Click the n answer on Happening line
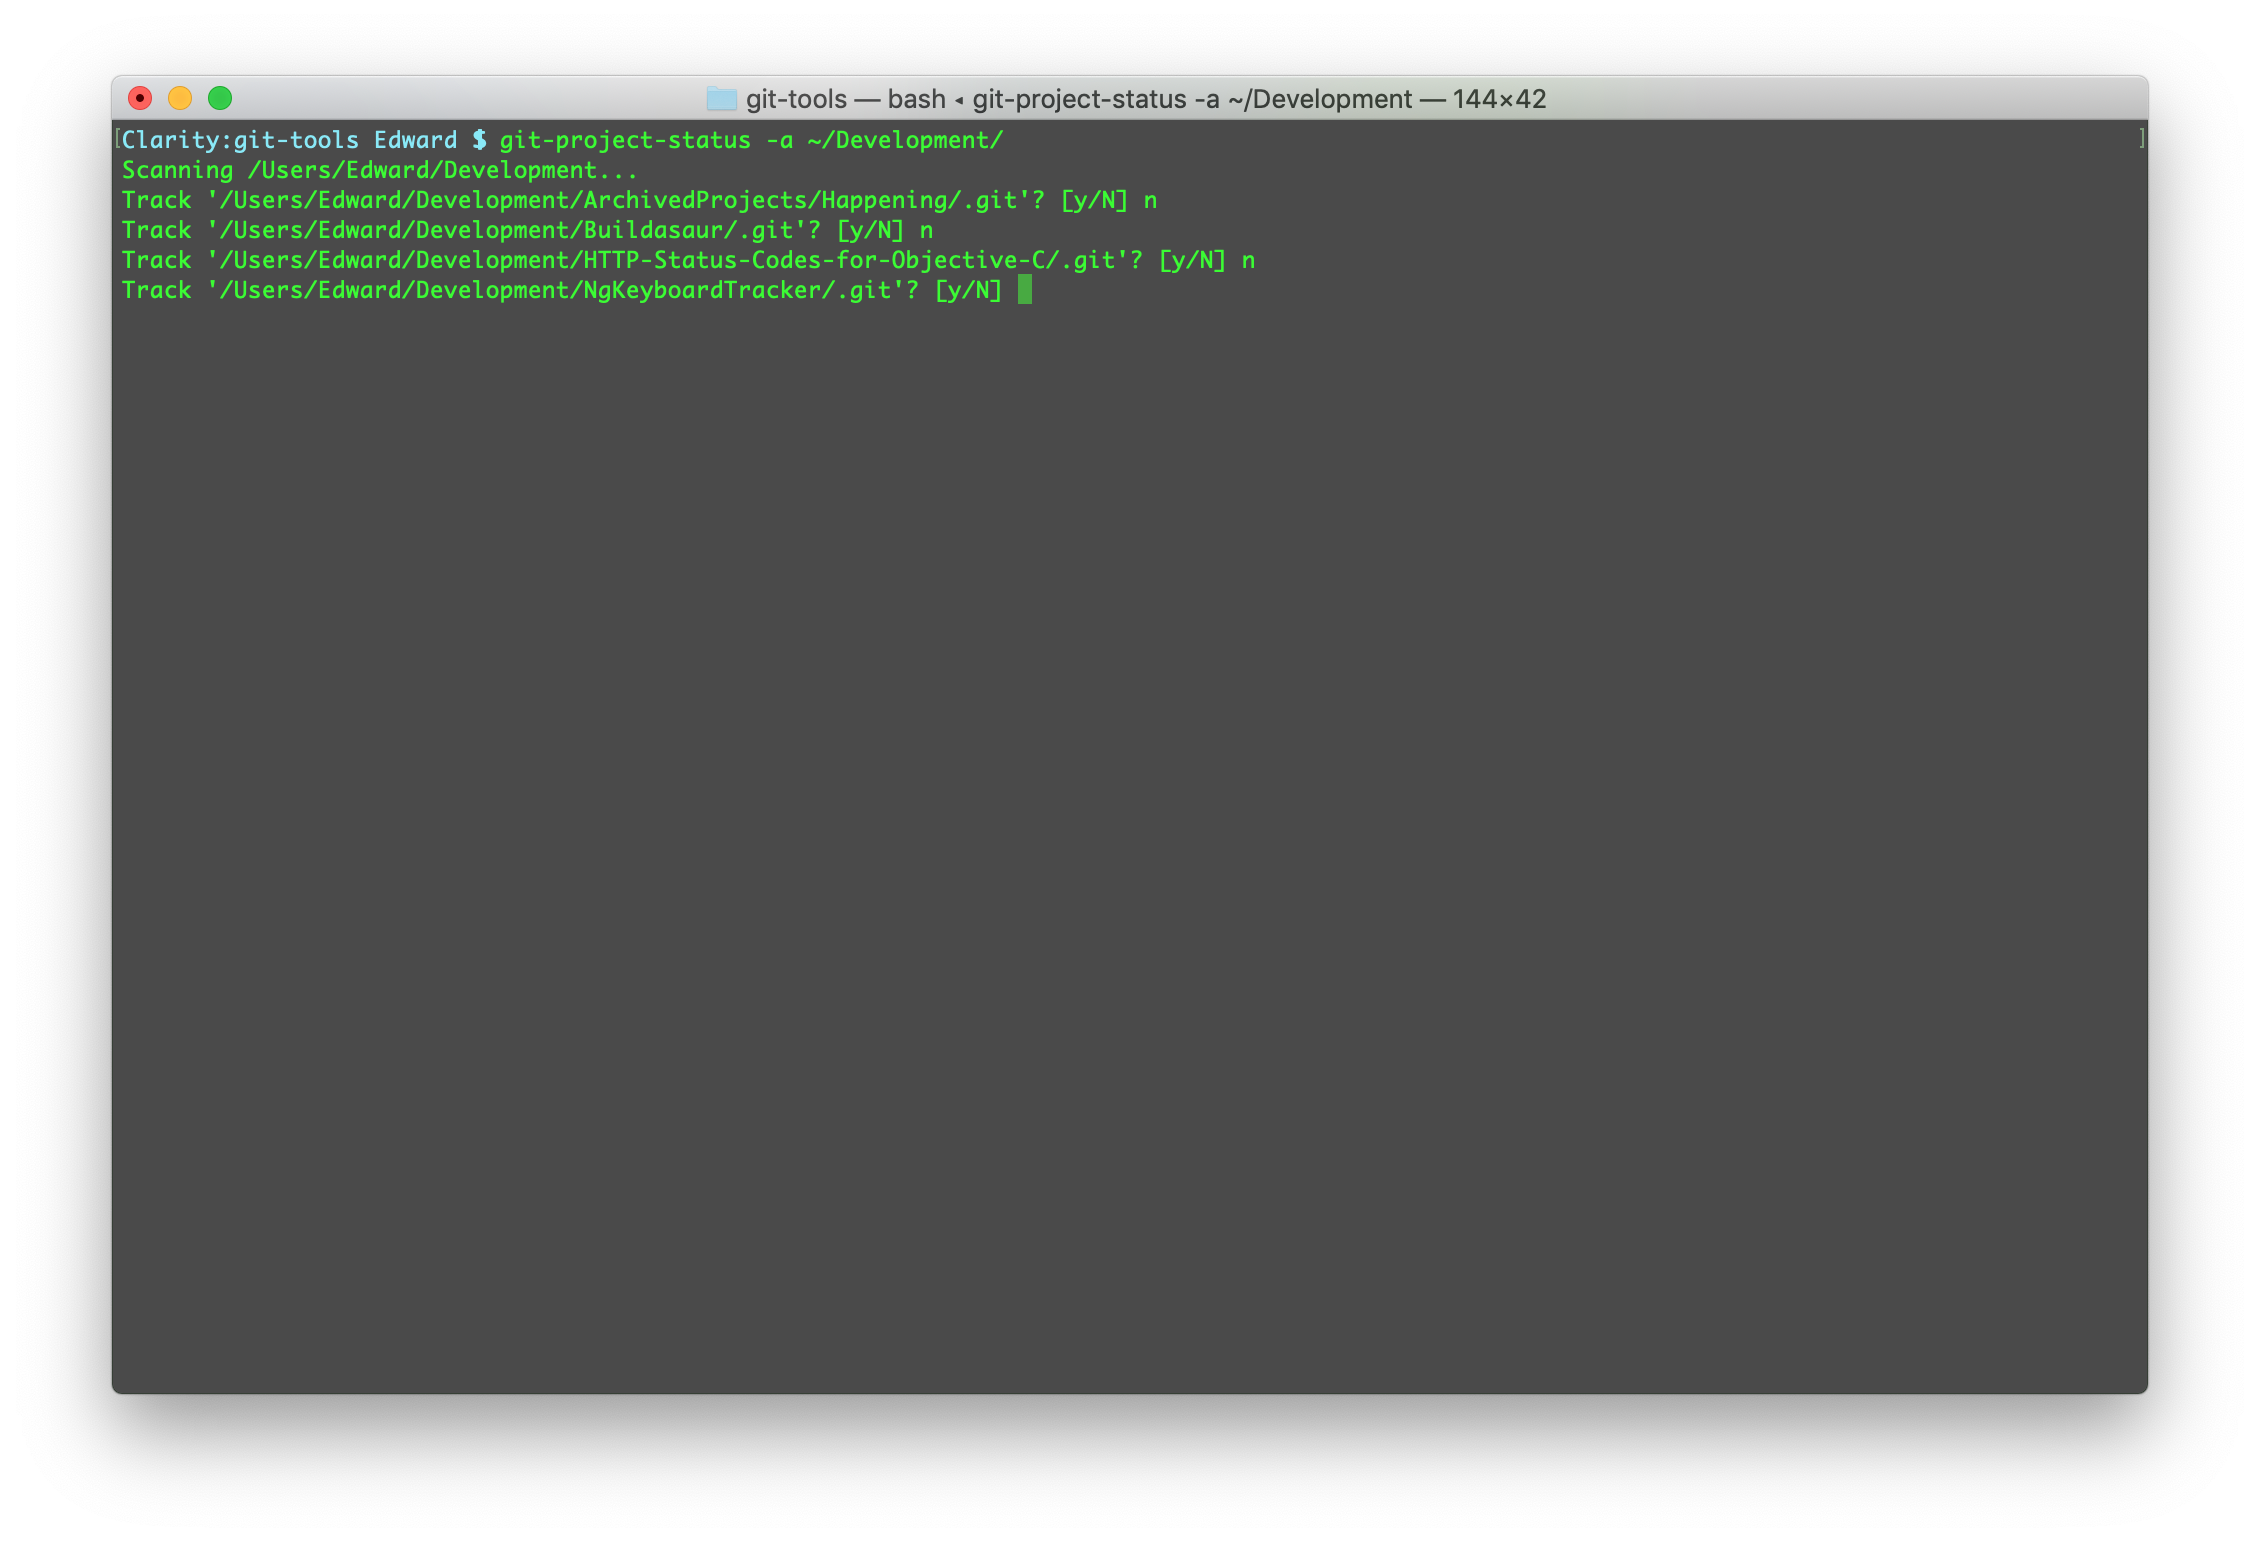This screenshot has height=1542, width=2260. point(1150,200)
